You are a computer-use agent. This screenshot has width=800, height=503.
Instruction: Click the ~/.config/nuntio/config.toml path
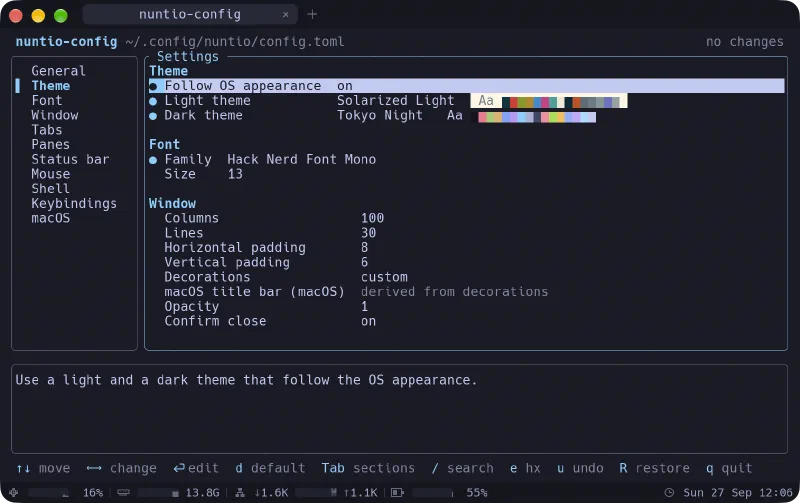235,41
